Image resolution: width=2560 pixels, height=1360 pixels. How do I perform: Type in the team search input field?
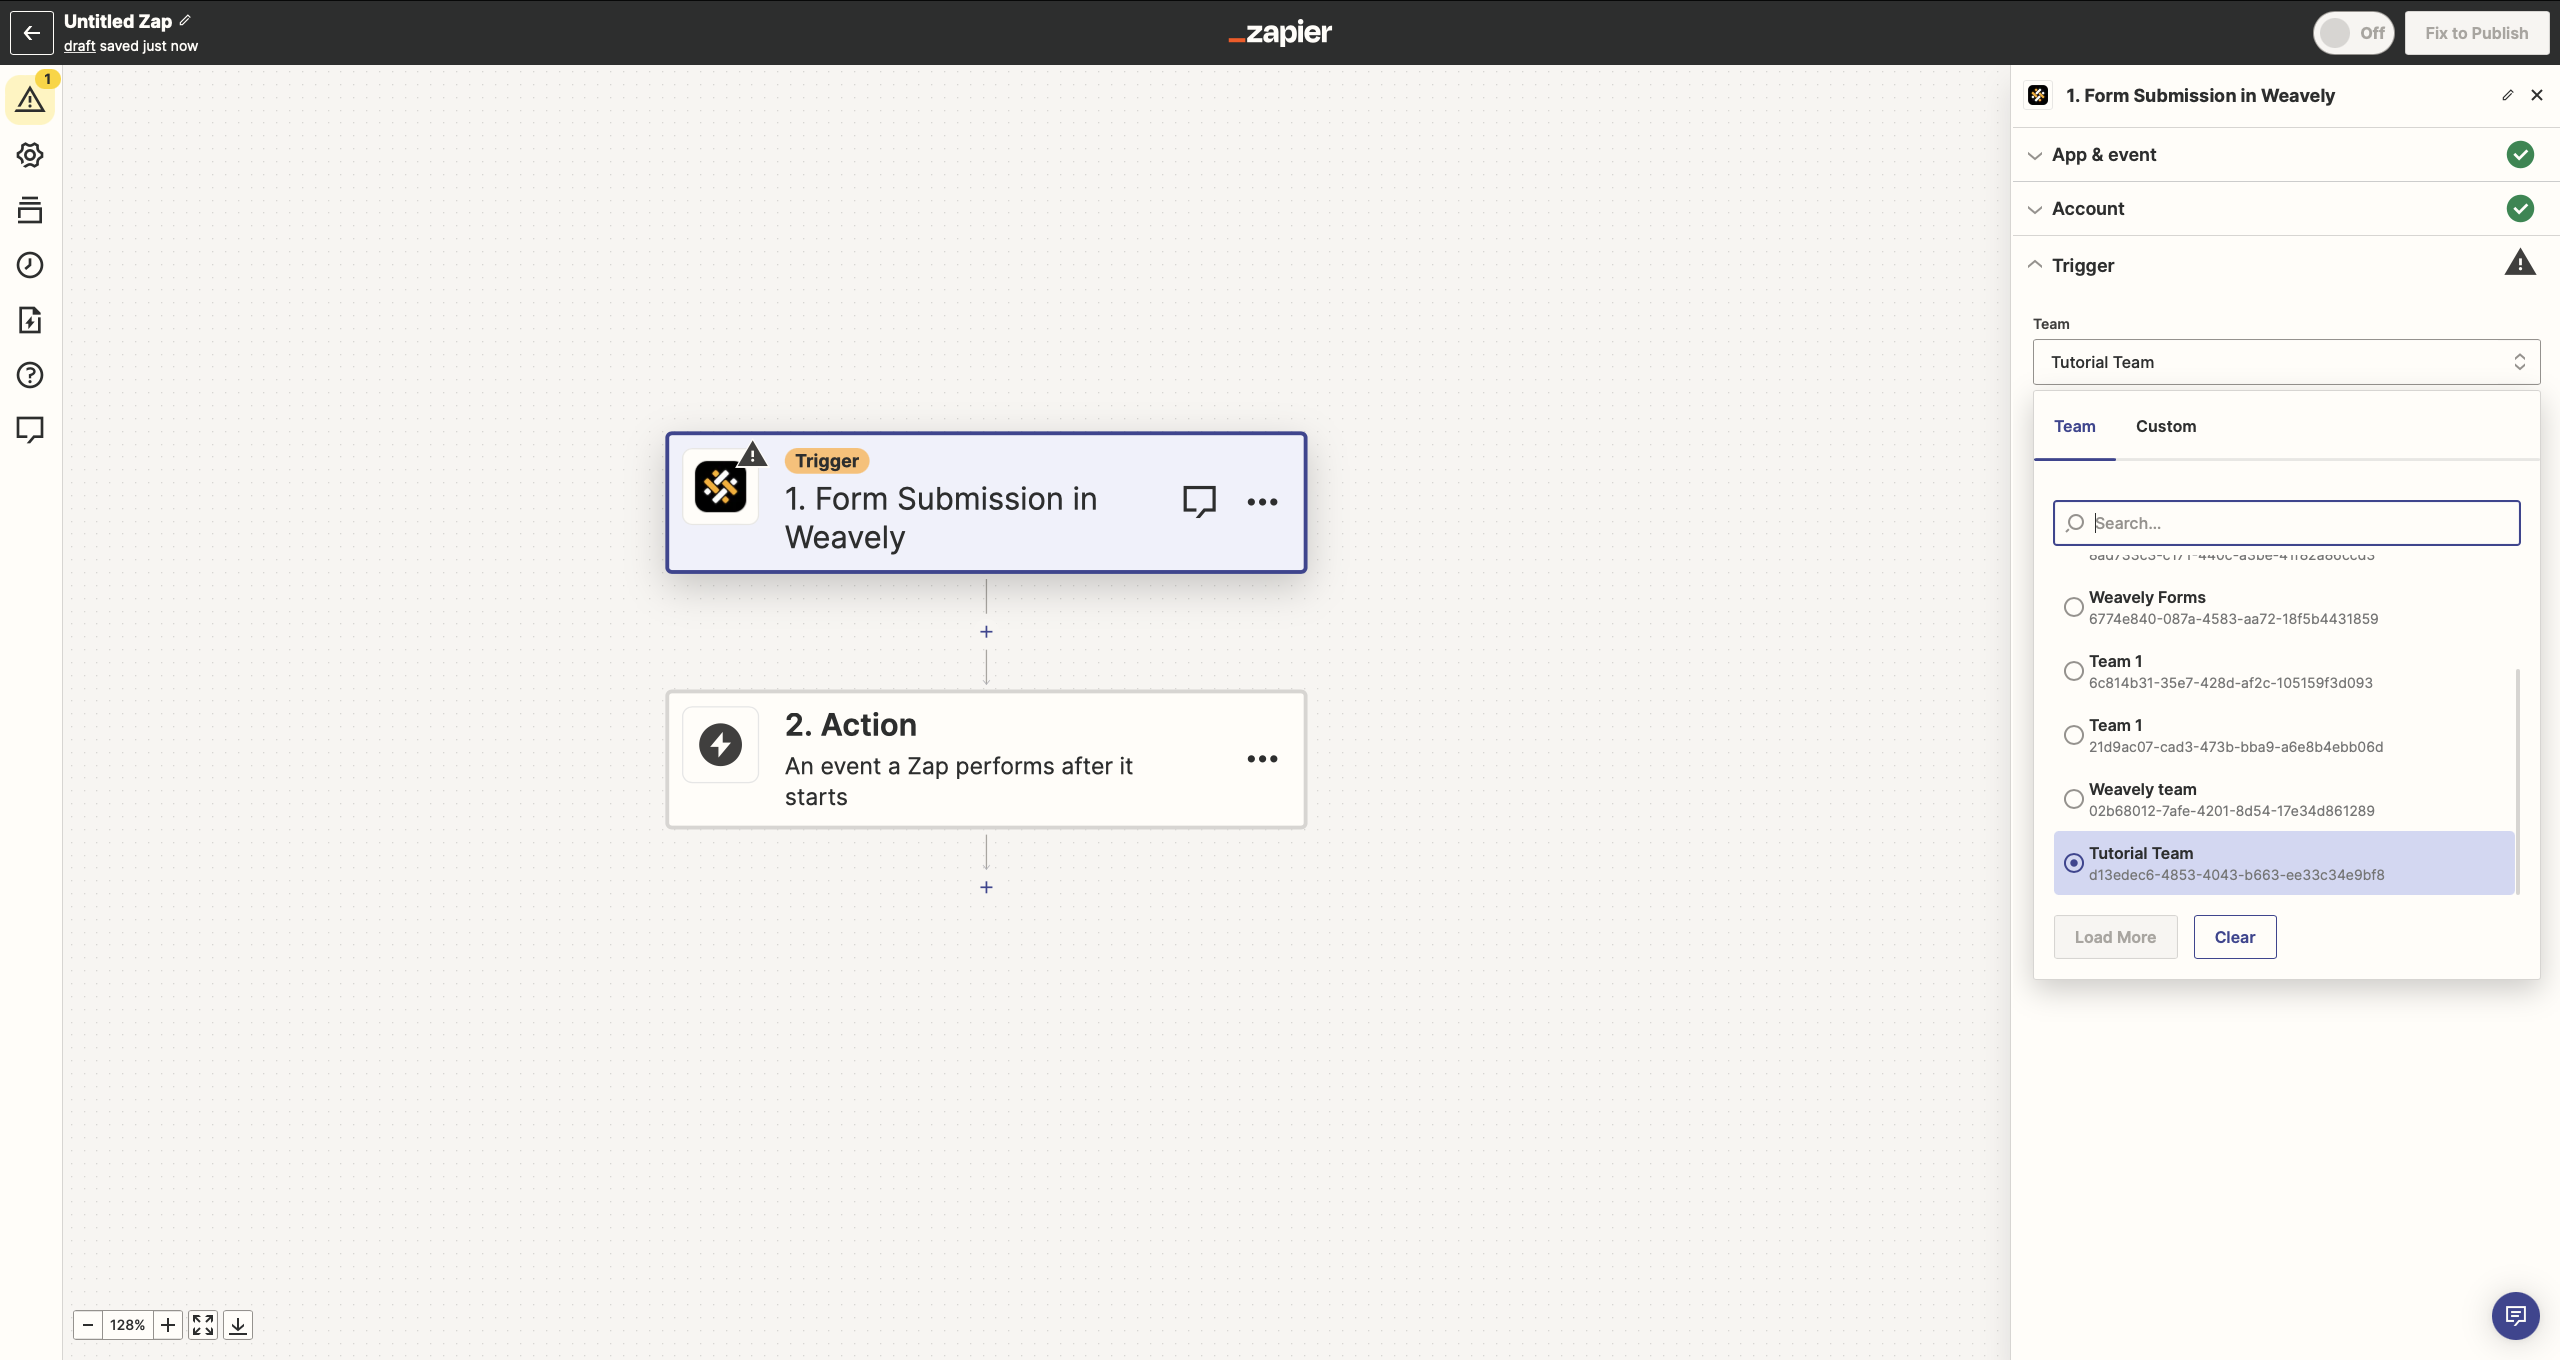(2286, 522)
